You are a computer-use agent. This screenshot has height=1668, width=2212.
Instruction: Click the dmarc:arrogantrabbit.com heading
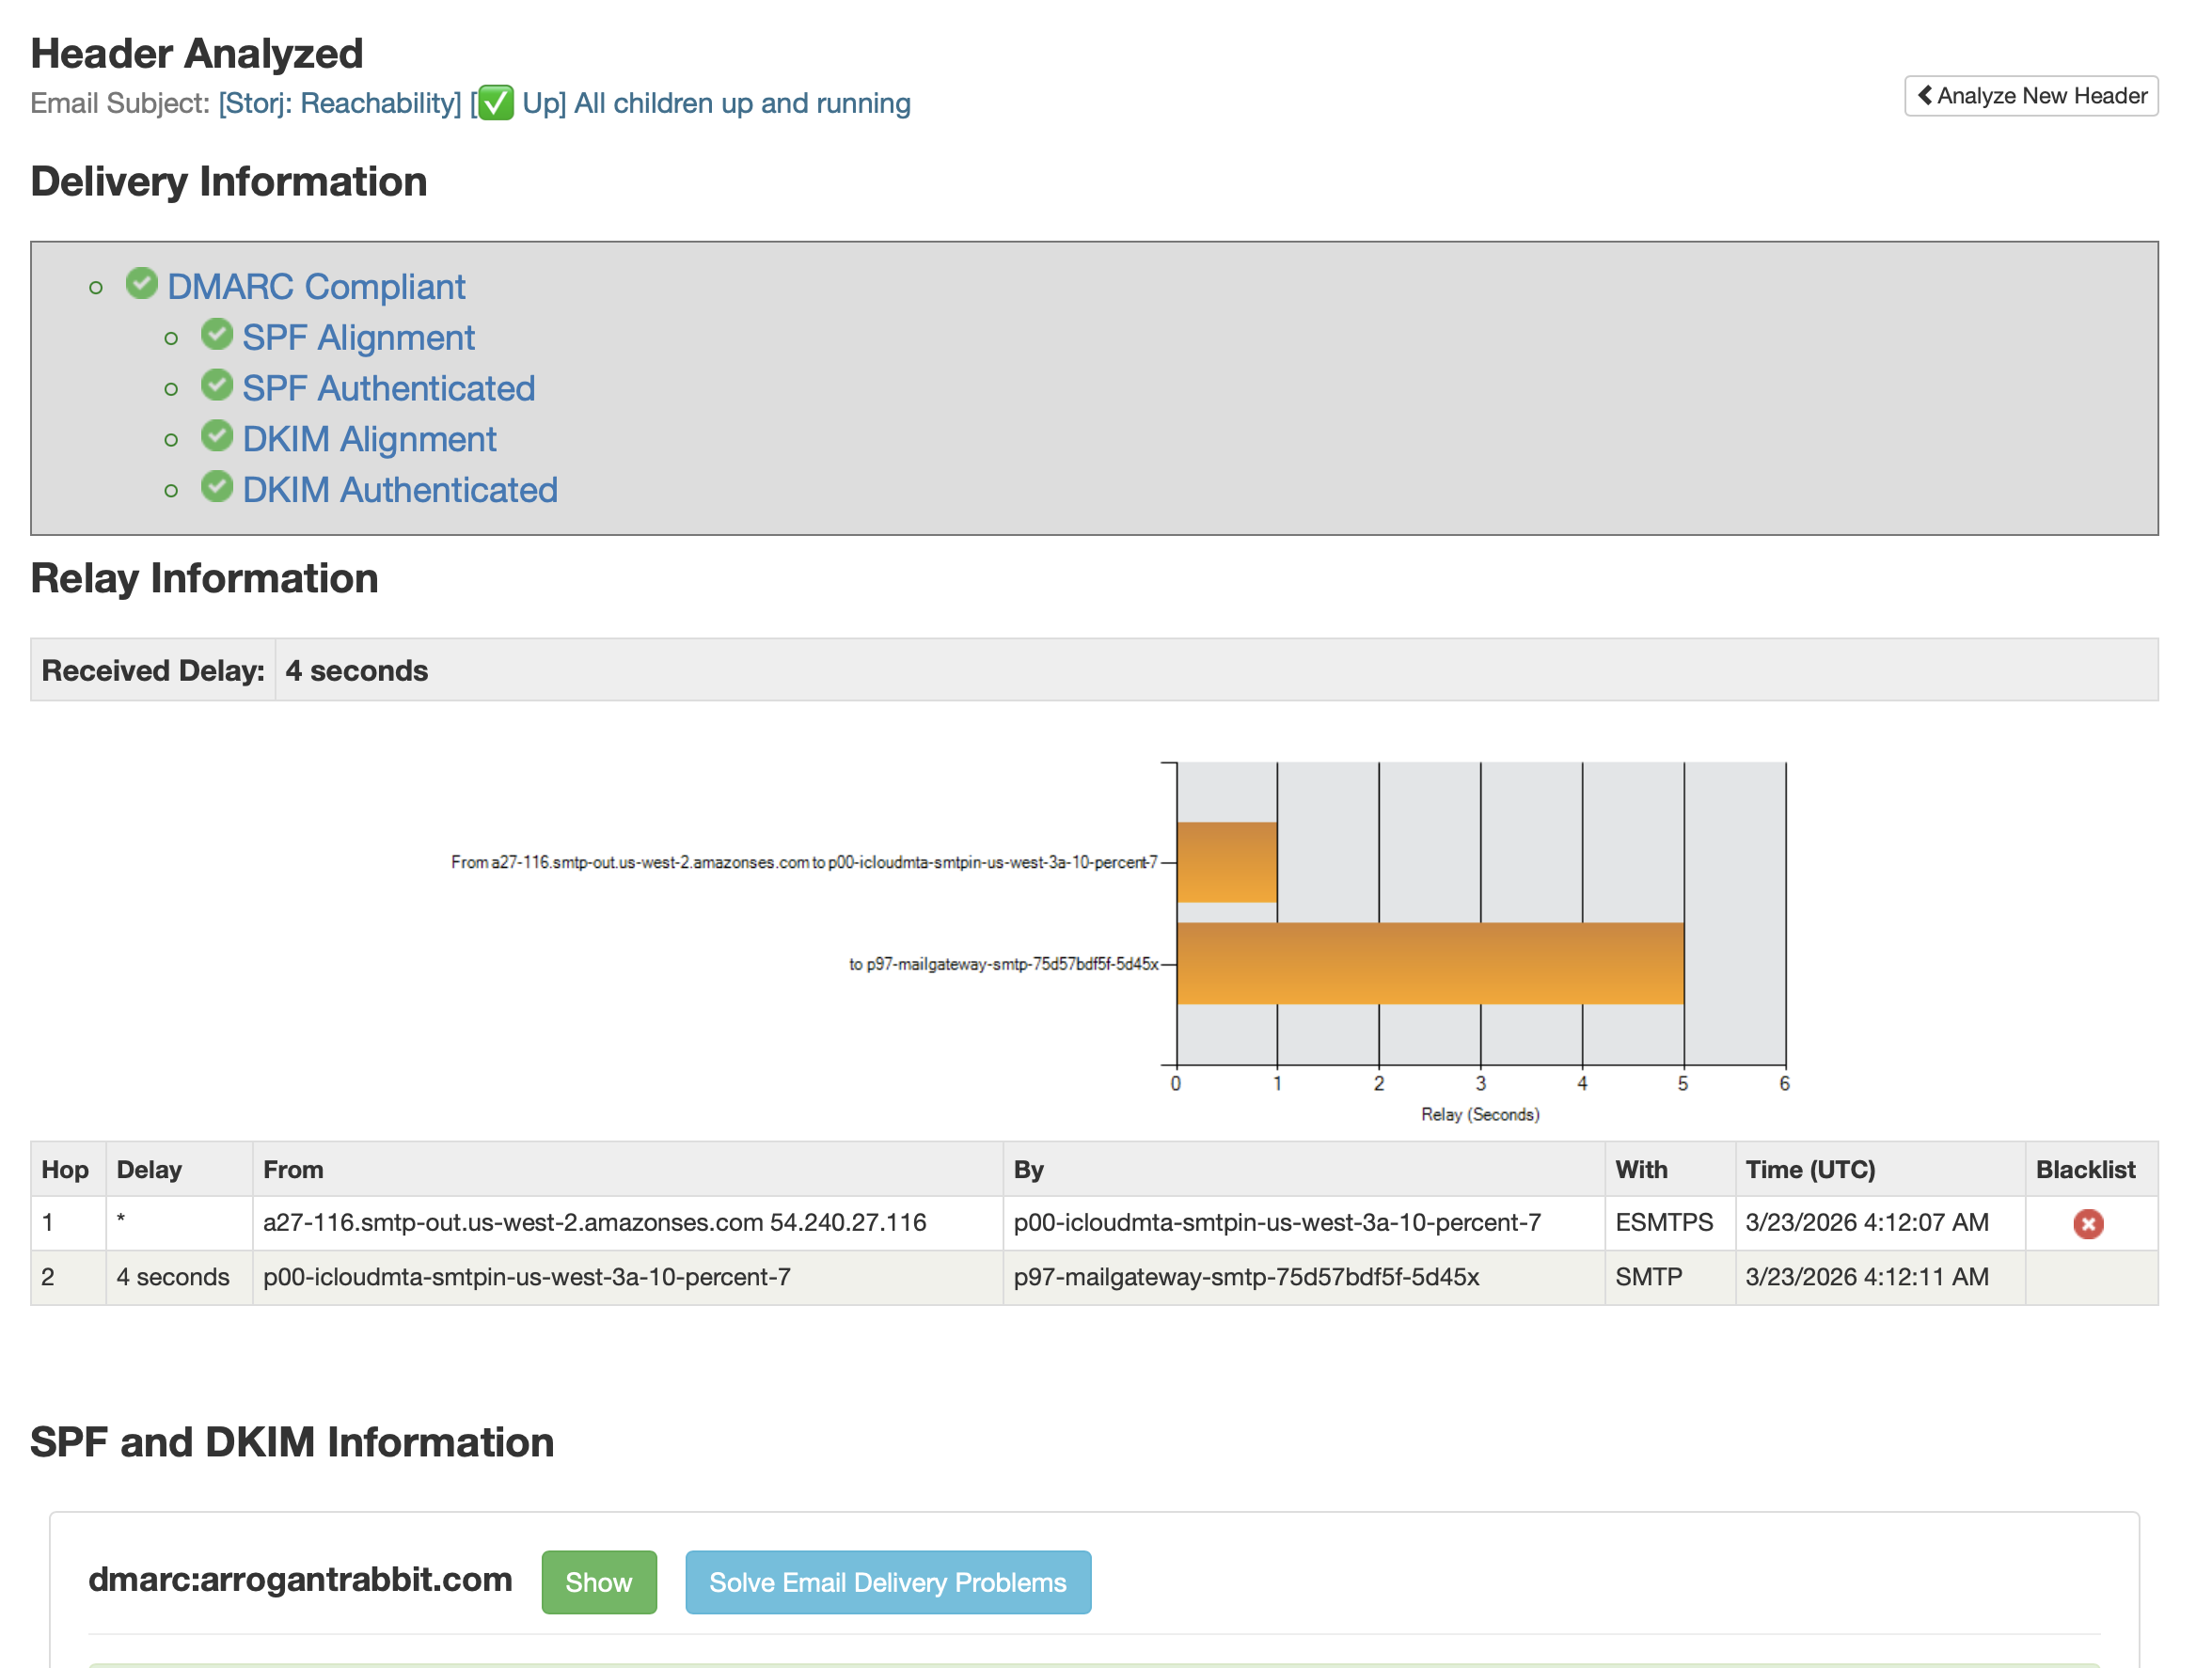[300, 1579]
